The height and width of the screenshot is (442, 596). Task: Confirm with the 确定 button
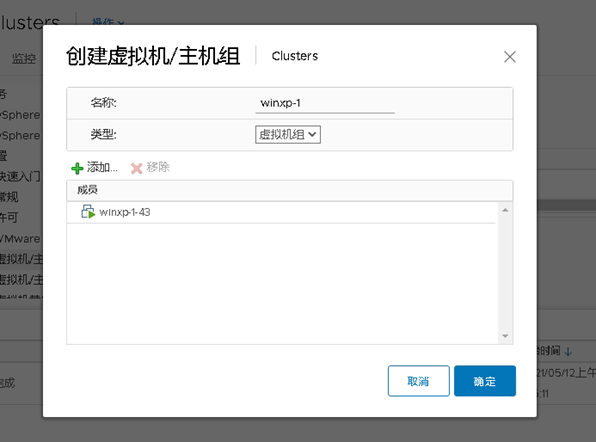coord(485,381)
